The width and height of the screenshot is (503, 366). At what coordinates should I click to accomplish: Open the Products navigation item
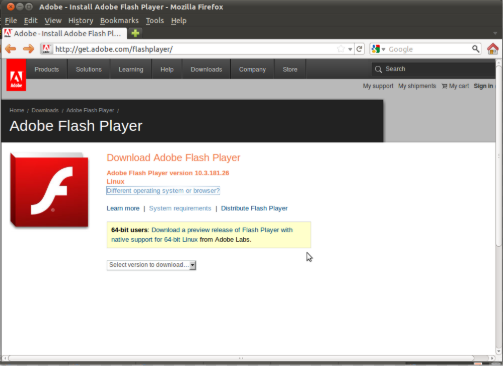(x=47, y=69)
